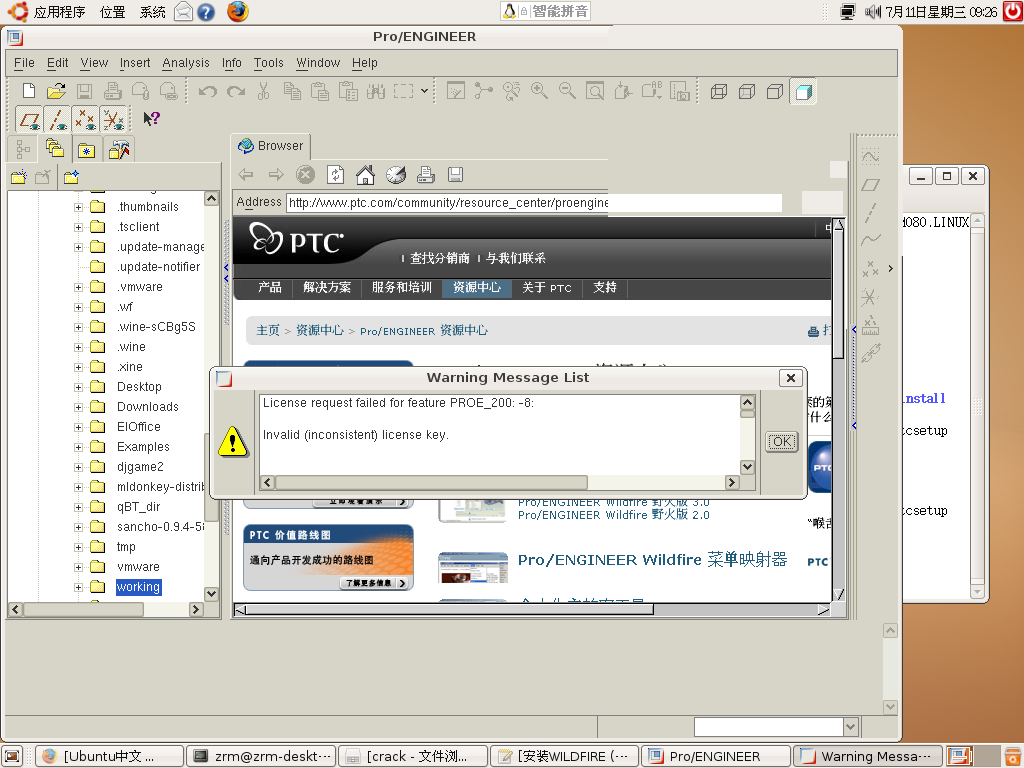Save the browser page with the floppy icon
Viewport: 1024px width, 768px height.
[455, 175]
